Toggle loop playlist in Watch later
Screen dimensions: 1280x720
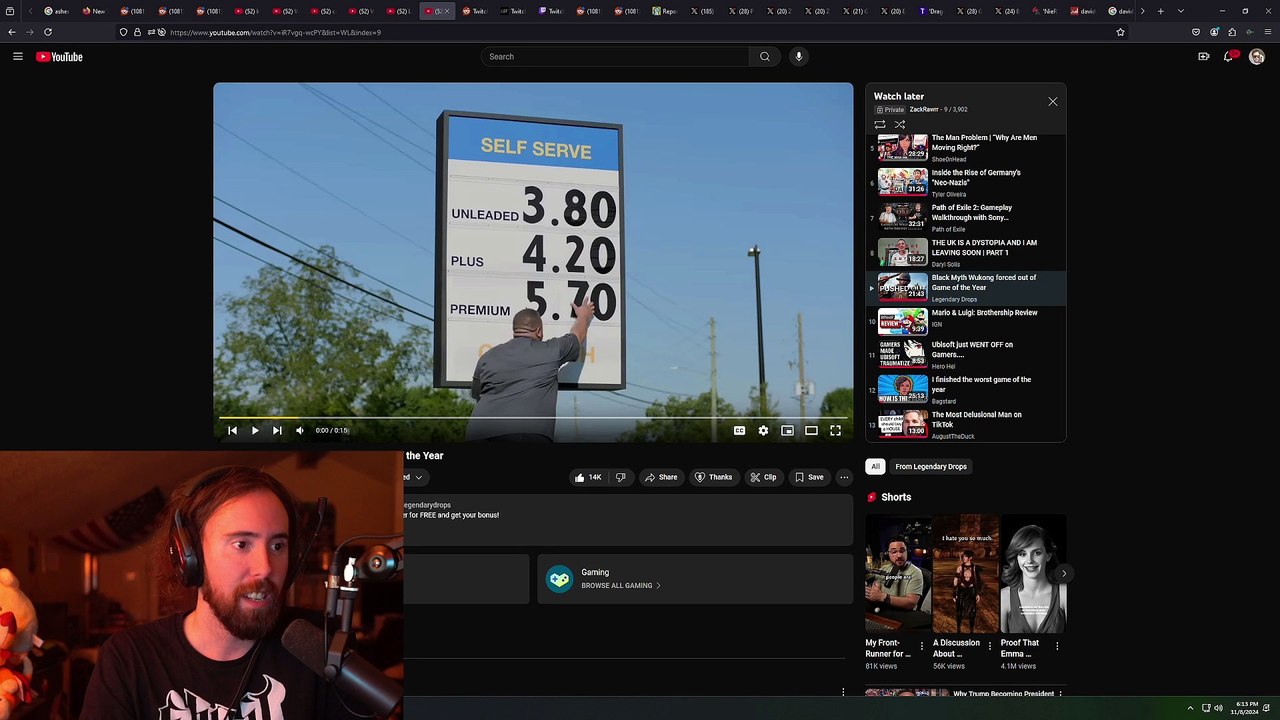point(880,125)
